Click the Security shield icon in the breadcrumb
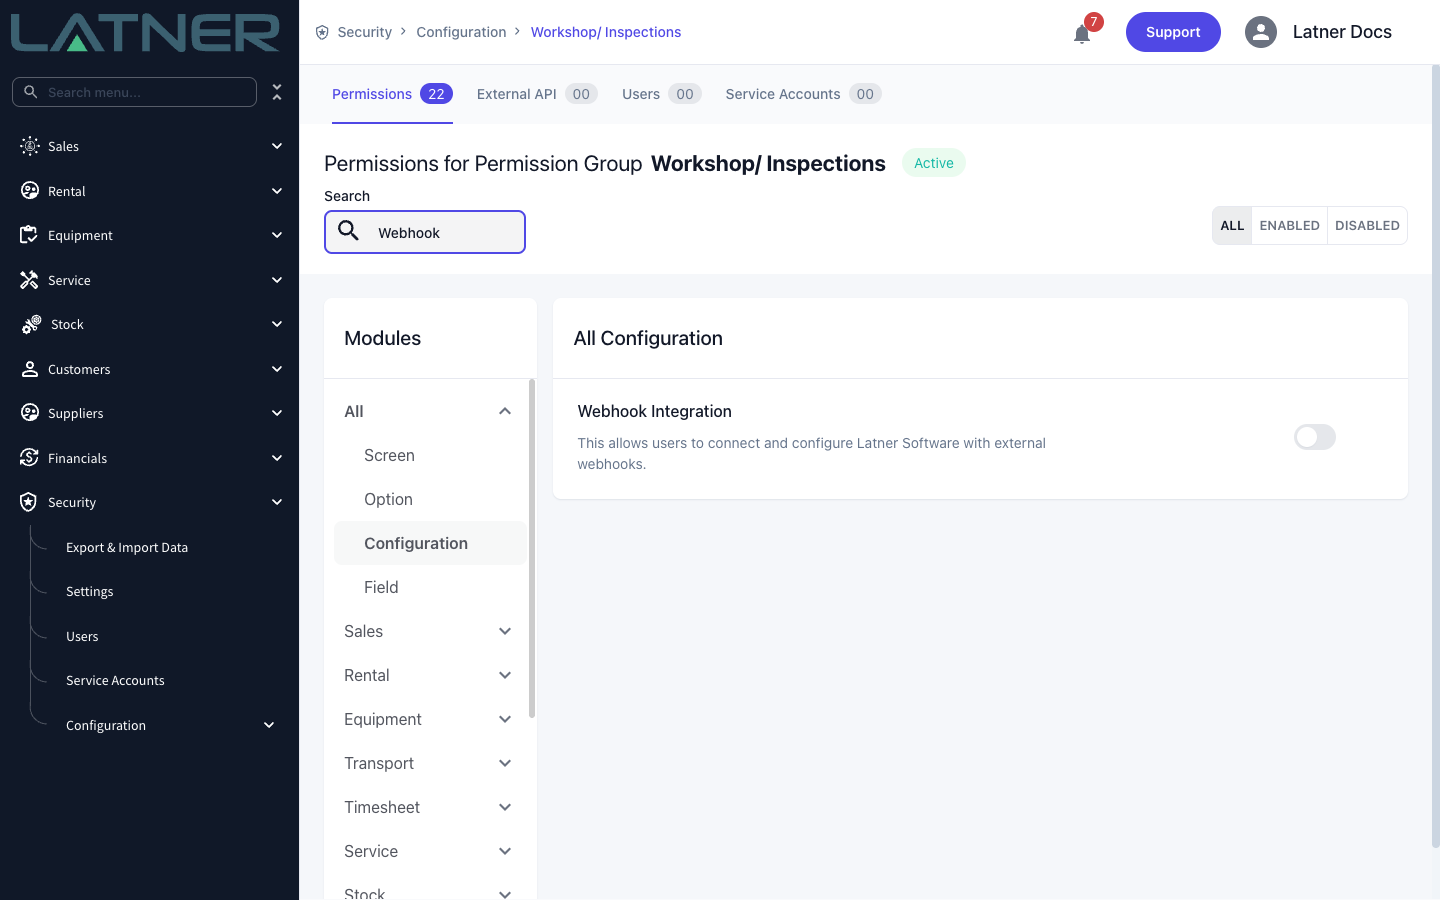This screenshot has width=1440, height=900. pos(322,32)
